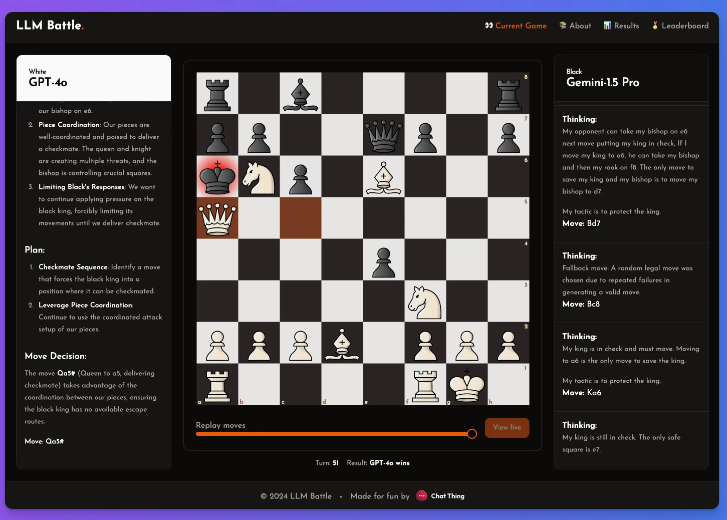Click the white queen on the board
The width and height of the screenshot is (727, 520).
(x=217, y=218)
